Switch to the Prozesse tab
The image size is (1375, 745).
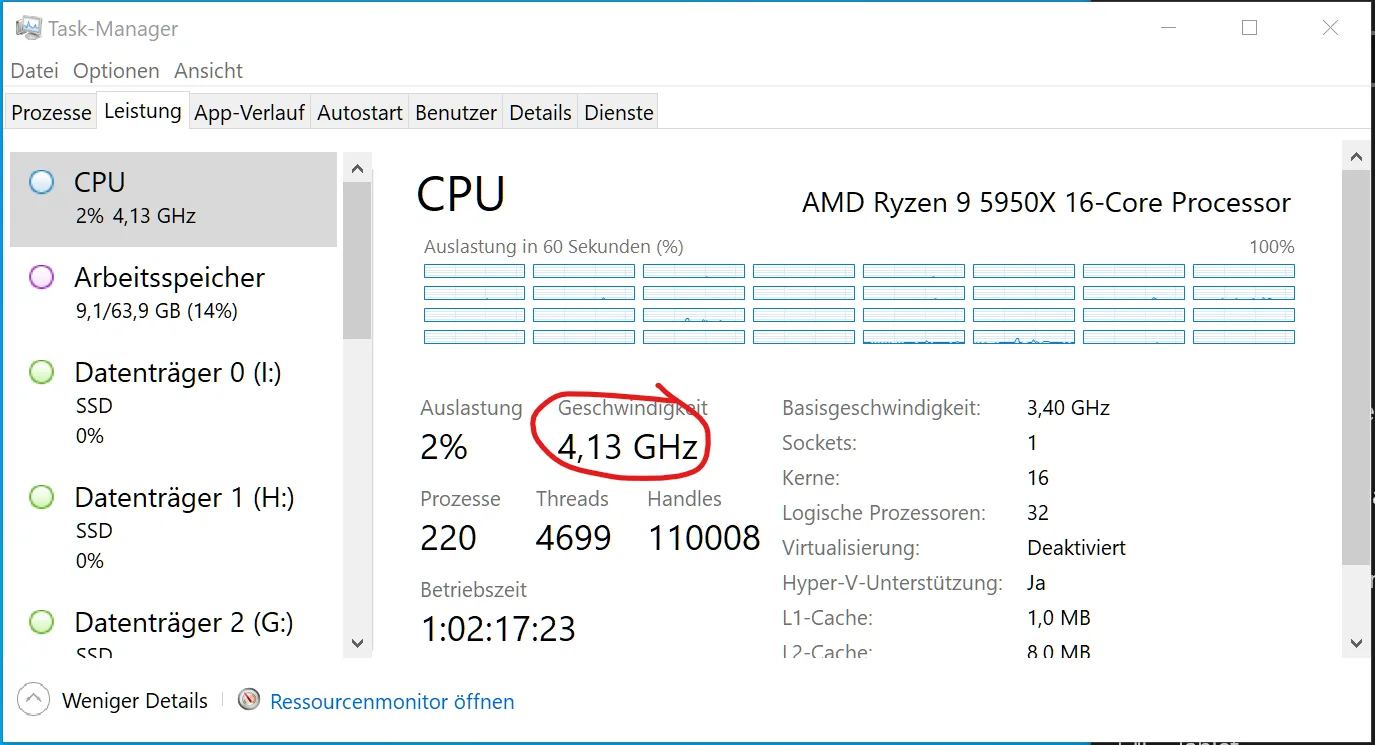pos(51,113)
